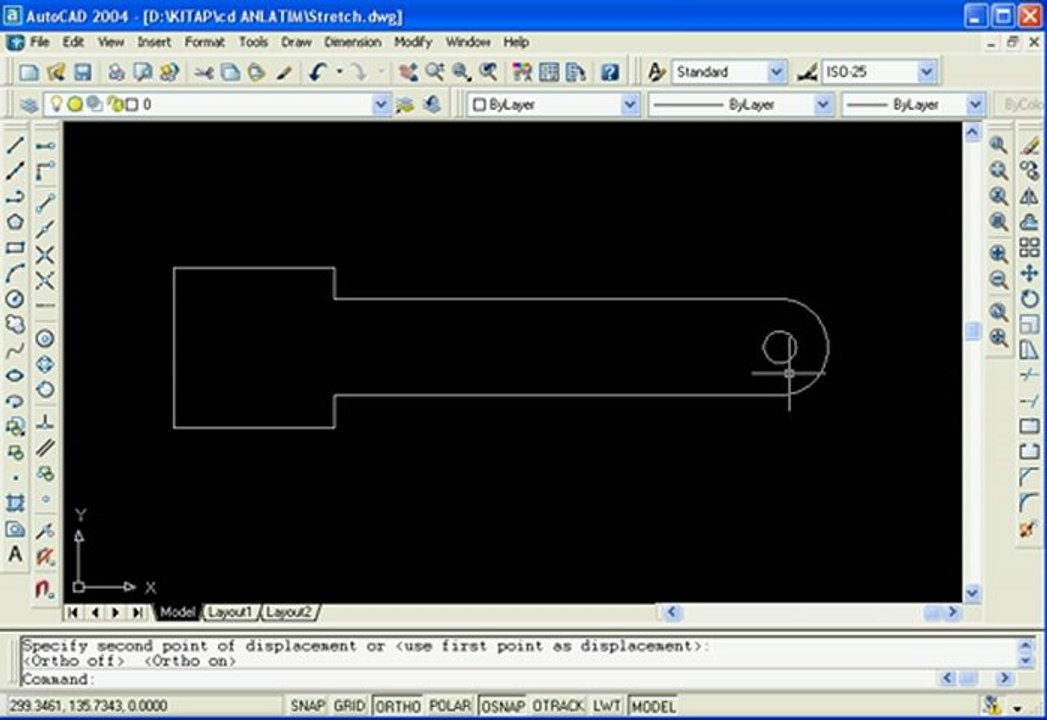
Task: Expand the Standard text style dropdown
Action: point(776,71)
